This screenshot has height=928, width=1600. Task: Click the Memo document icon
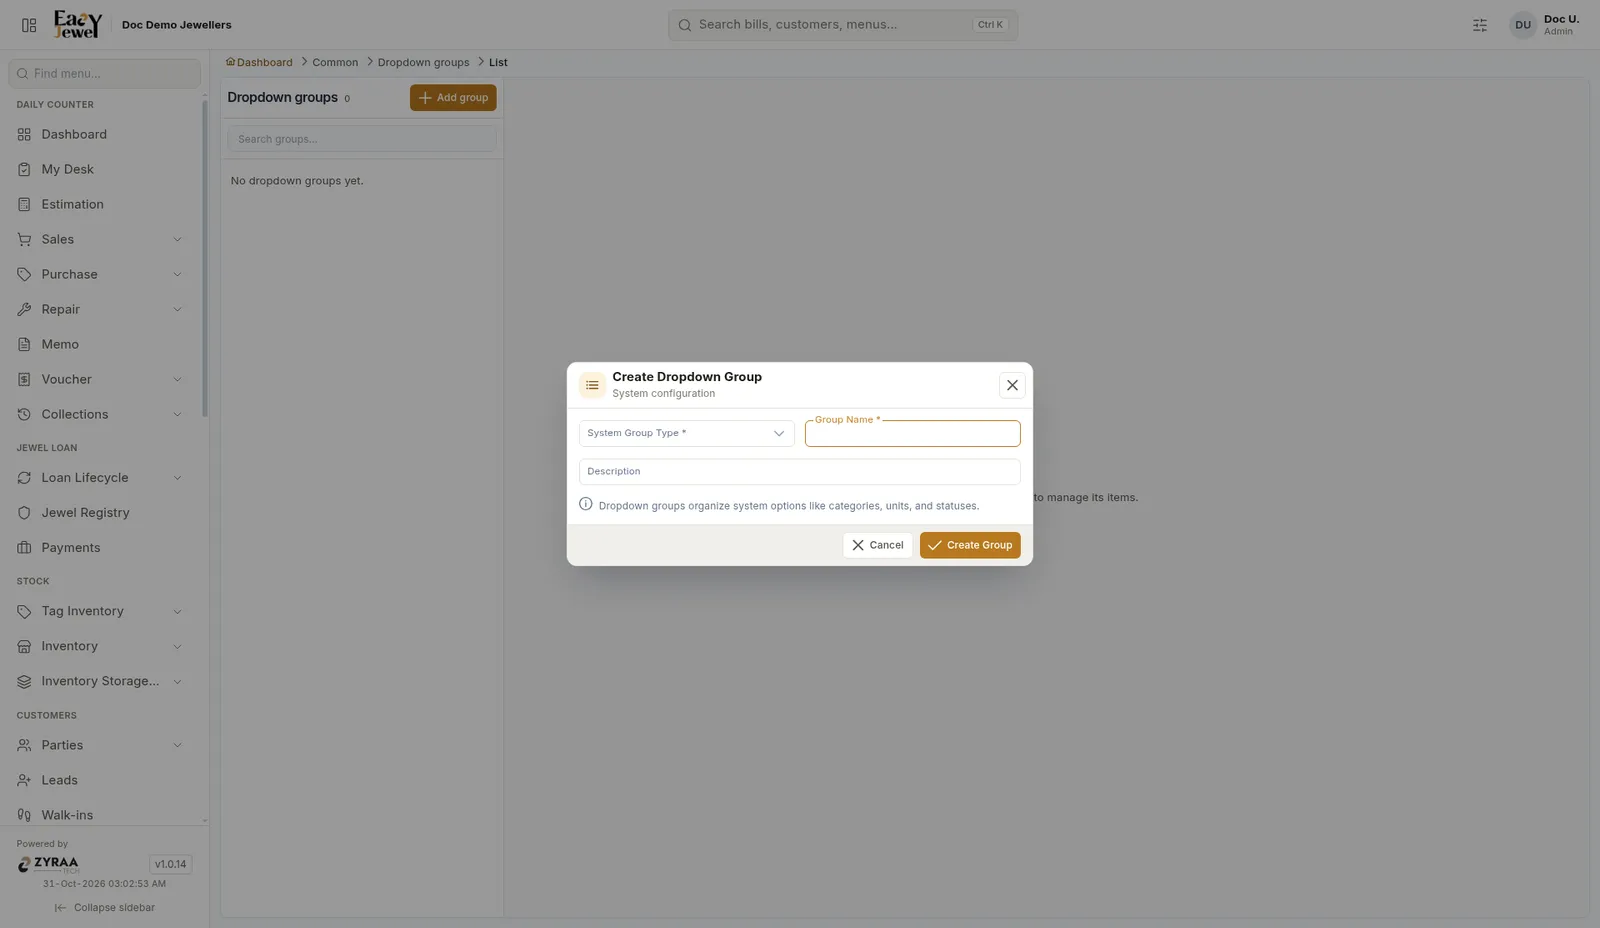[24, 344]
